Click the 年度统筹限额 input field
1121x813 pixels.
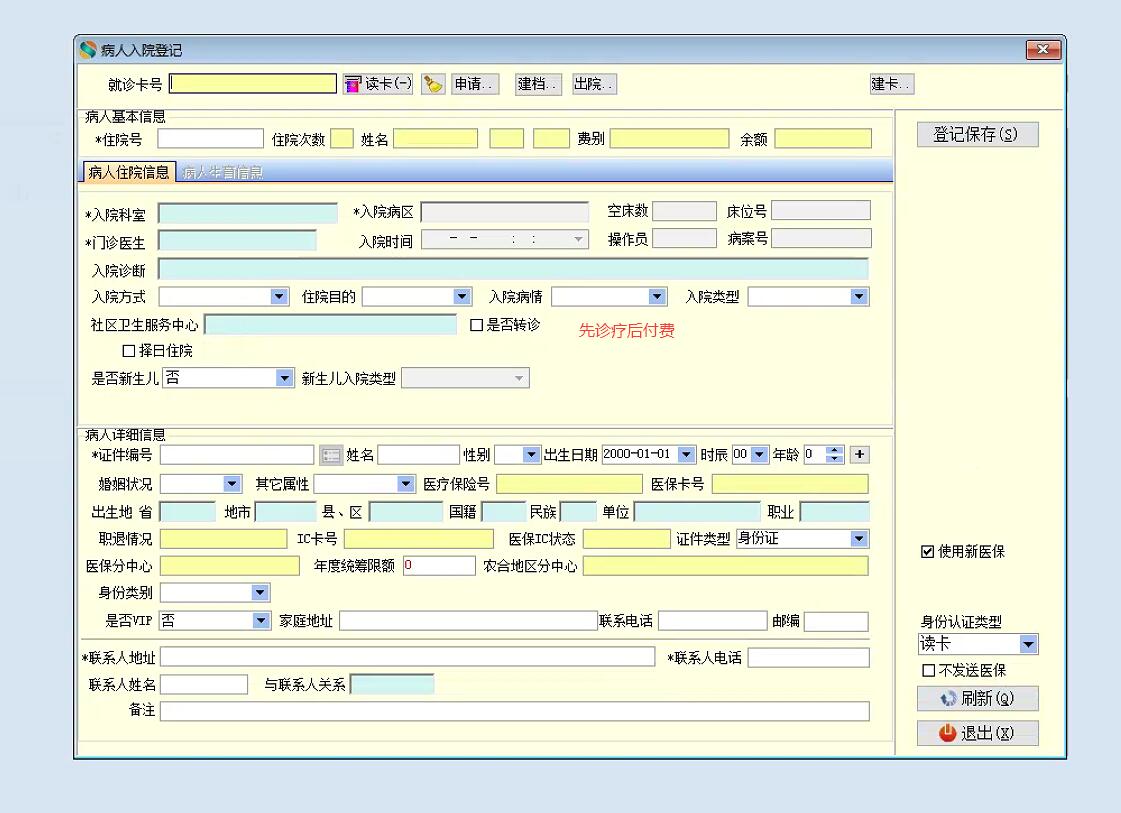pos(439,566)
